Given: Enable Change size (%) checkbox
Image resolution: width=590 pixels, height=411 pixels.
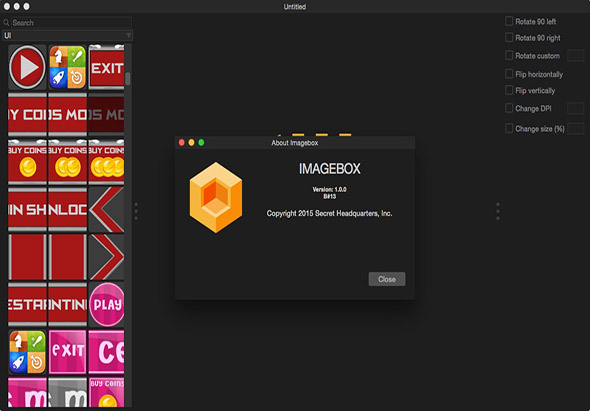Looking at the screenshot, I should click(509, 128).
